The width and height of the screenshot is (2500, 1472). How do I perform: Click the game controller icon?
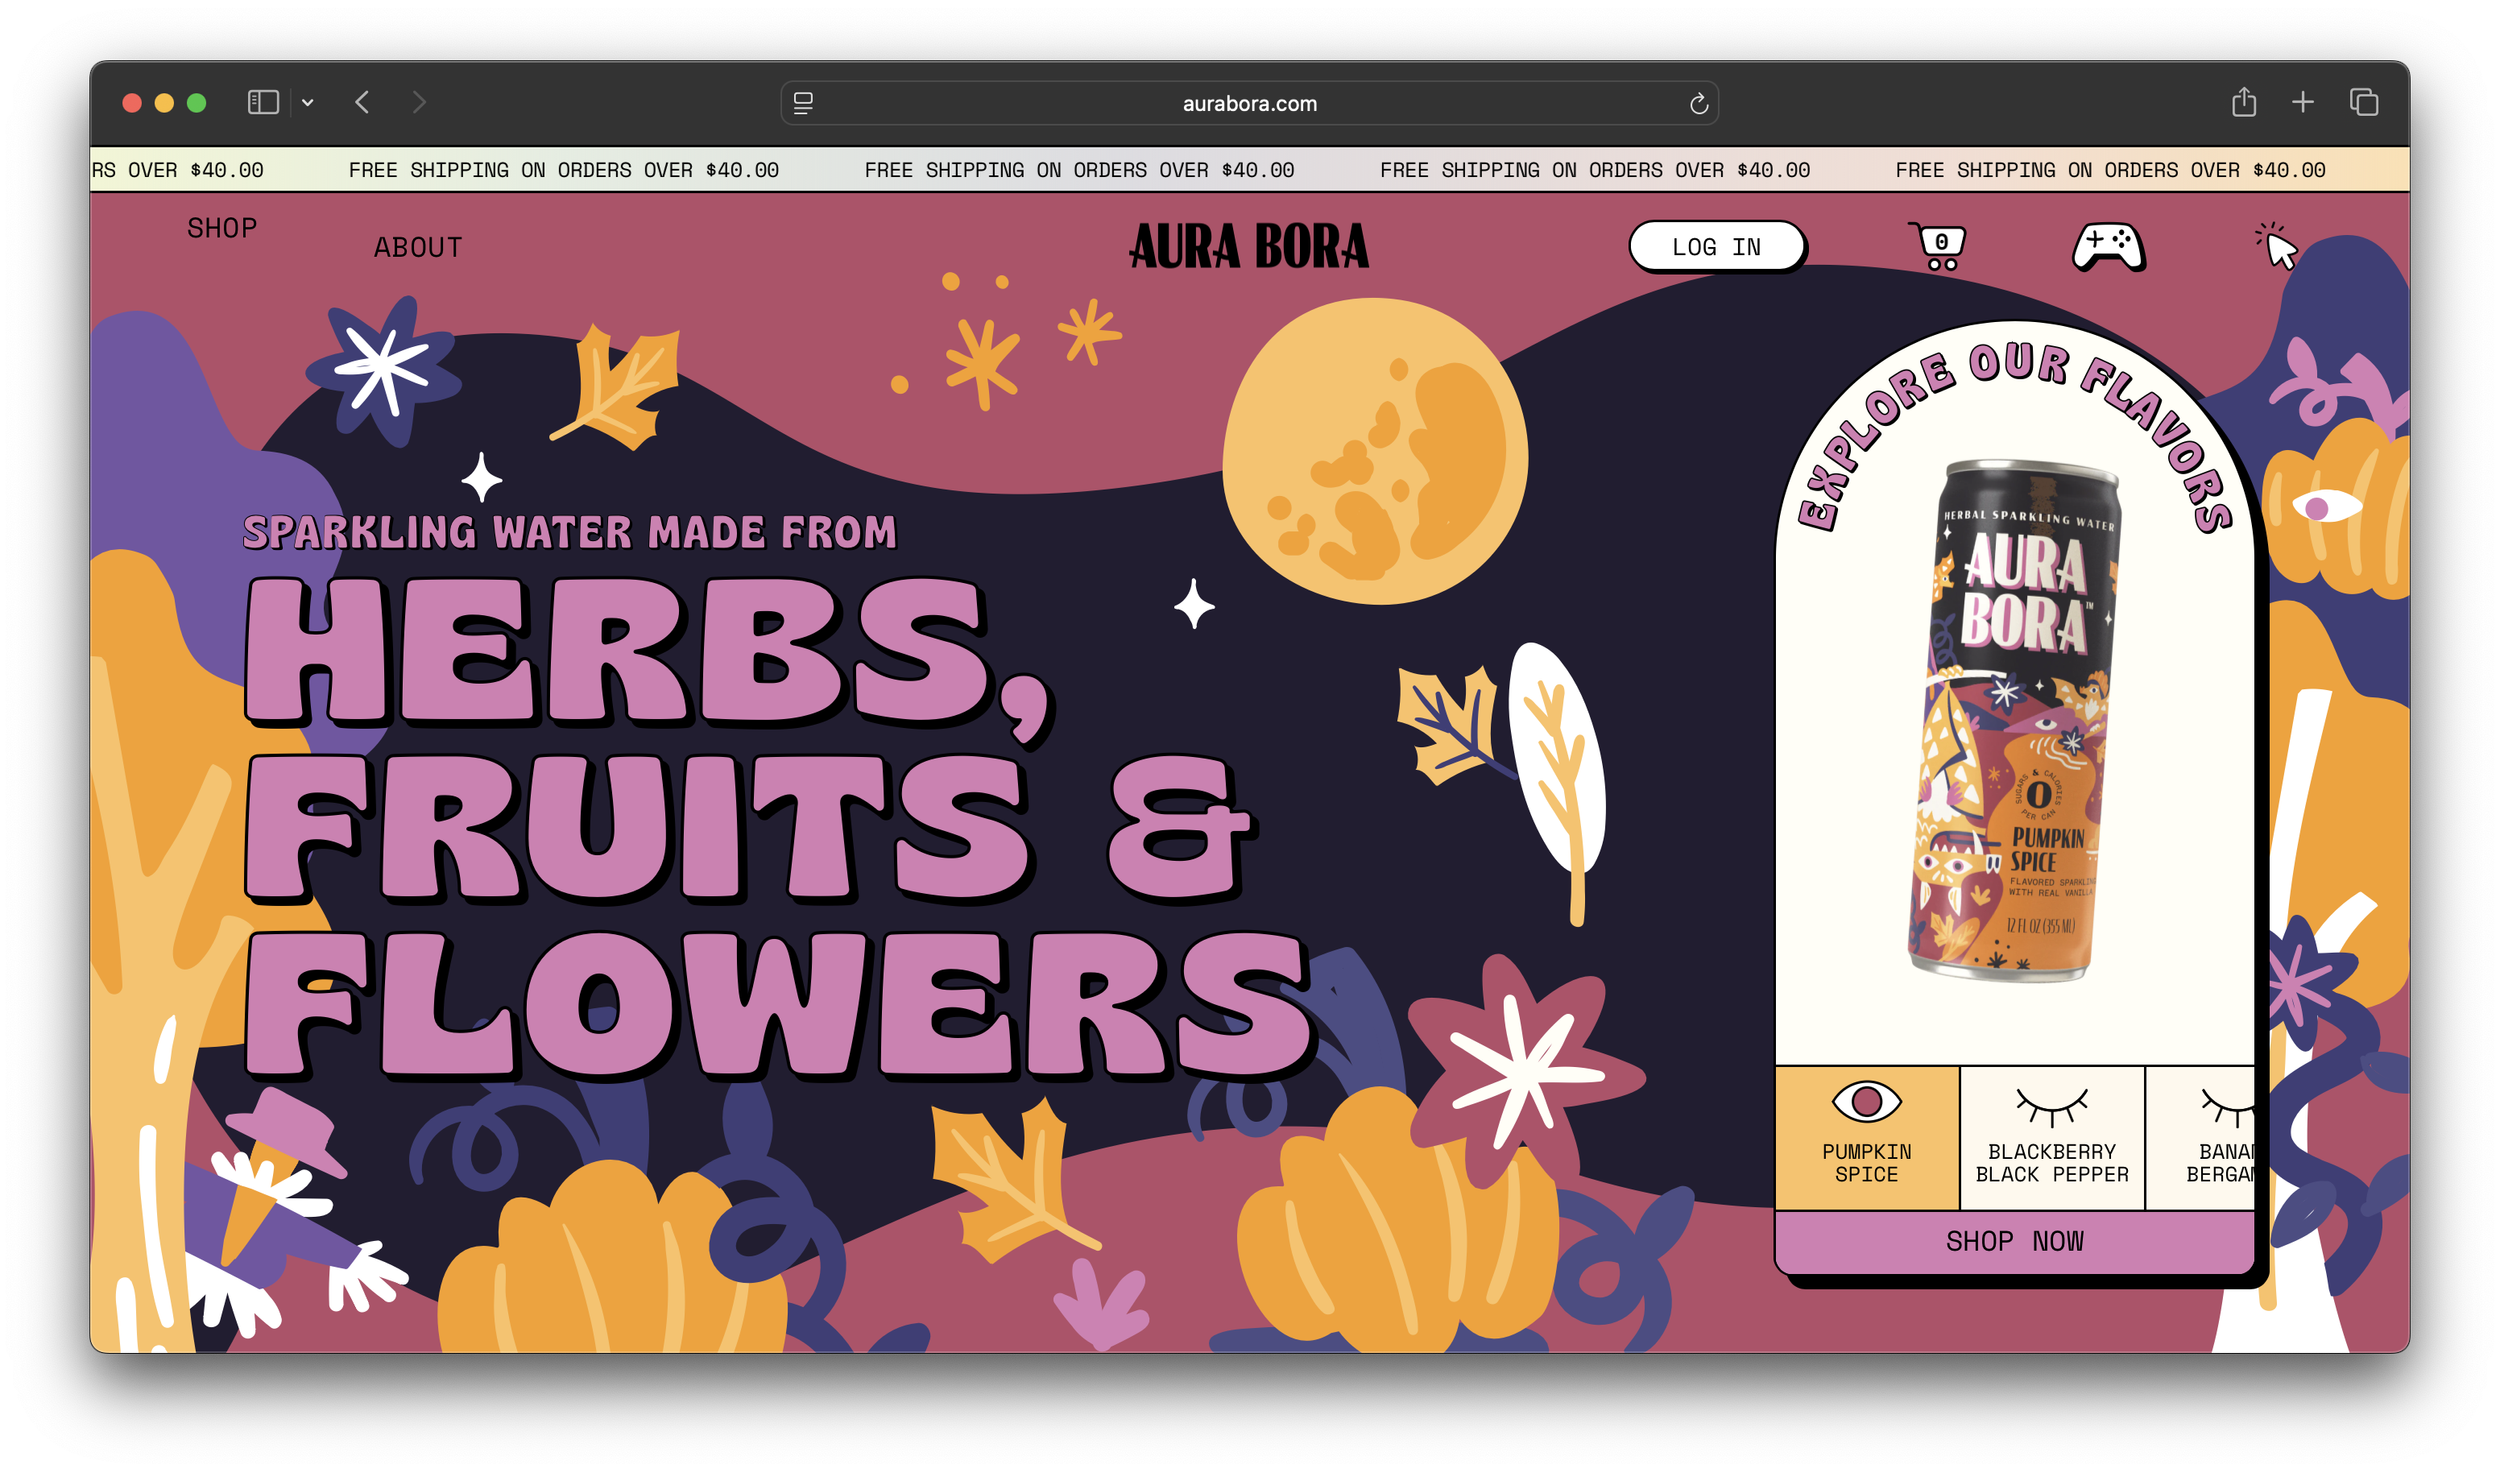tap(2108, 247)
